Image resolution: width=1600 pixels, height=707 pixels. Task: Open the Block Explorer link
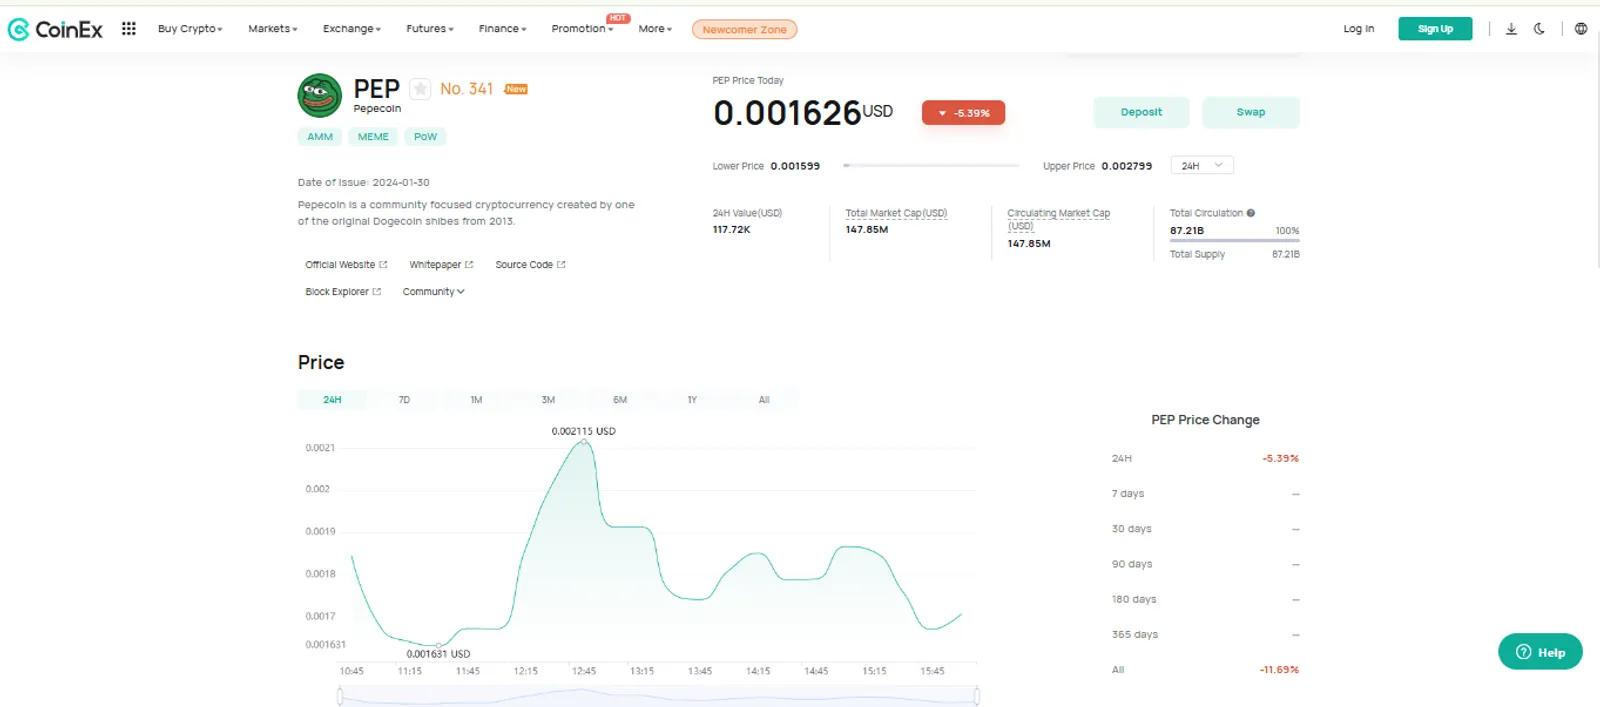coord(343,292)
